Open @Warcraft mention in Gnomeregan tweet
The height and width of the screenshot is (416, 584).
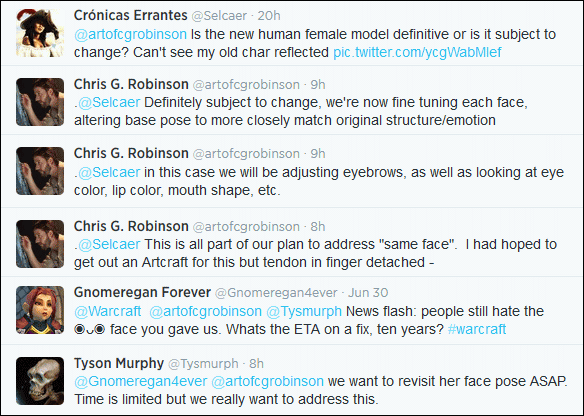pos(108,311)
